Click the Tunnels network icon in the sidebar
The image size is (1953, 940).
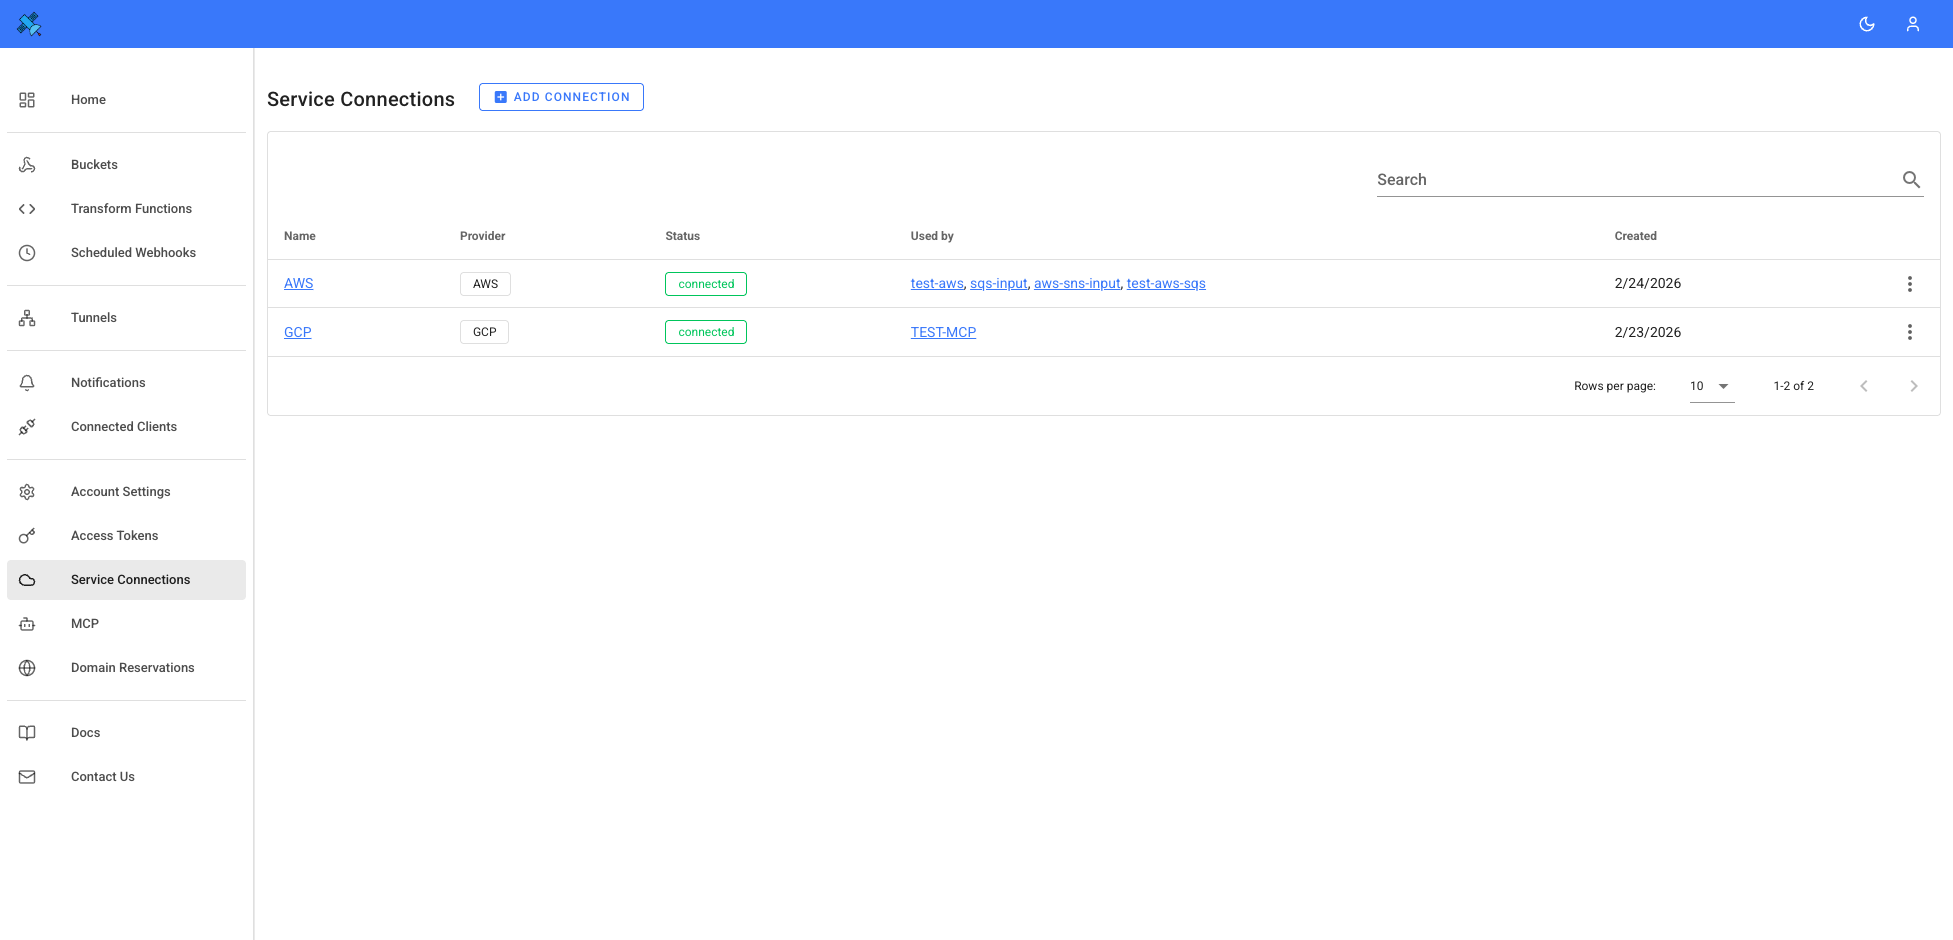click(x=27, y=318)
